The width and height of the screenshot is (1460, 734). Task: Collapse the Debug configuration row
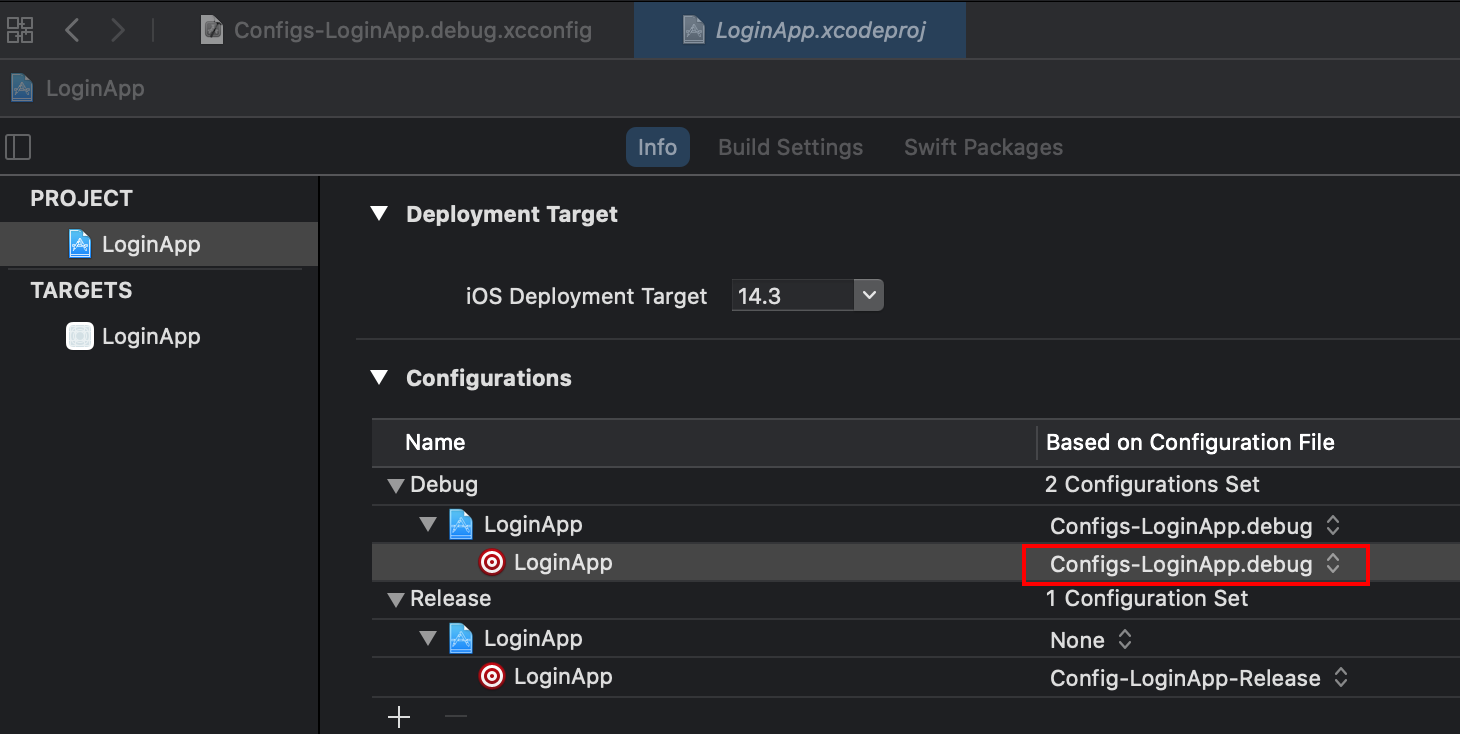[396, 485]
